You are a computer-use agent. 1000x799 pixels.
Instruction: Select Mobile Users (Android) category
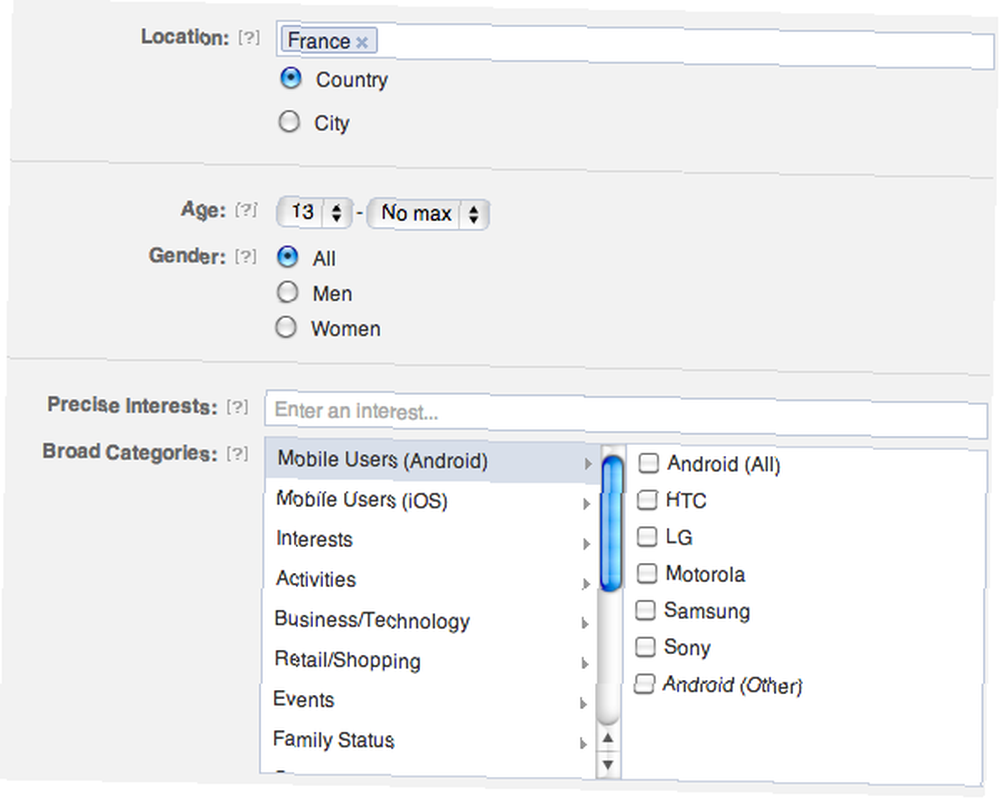432,460
